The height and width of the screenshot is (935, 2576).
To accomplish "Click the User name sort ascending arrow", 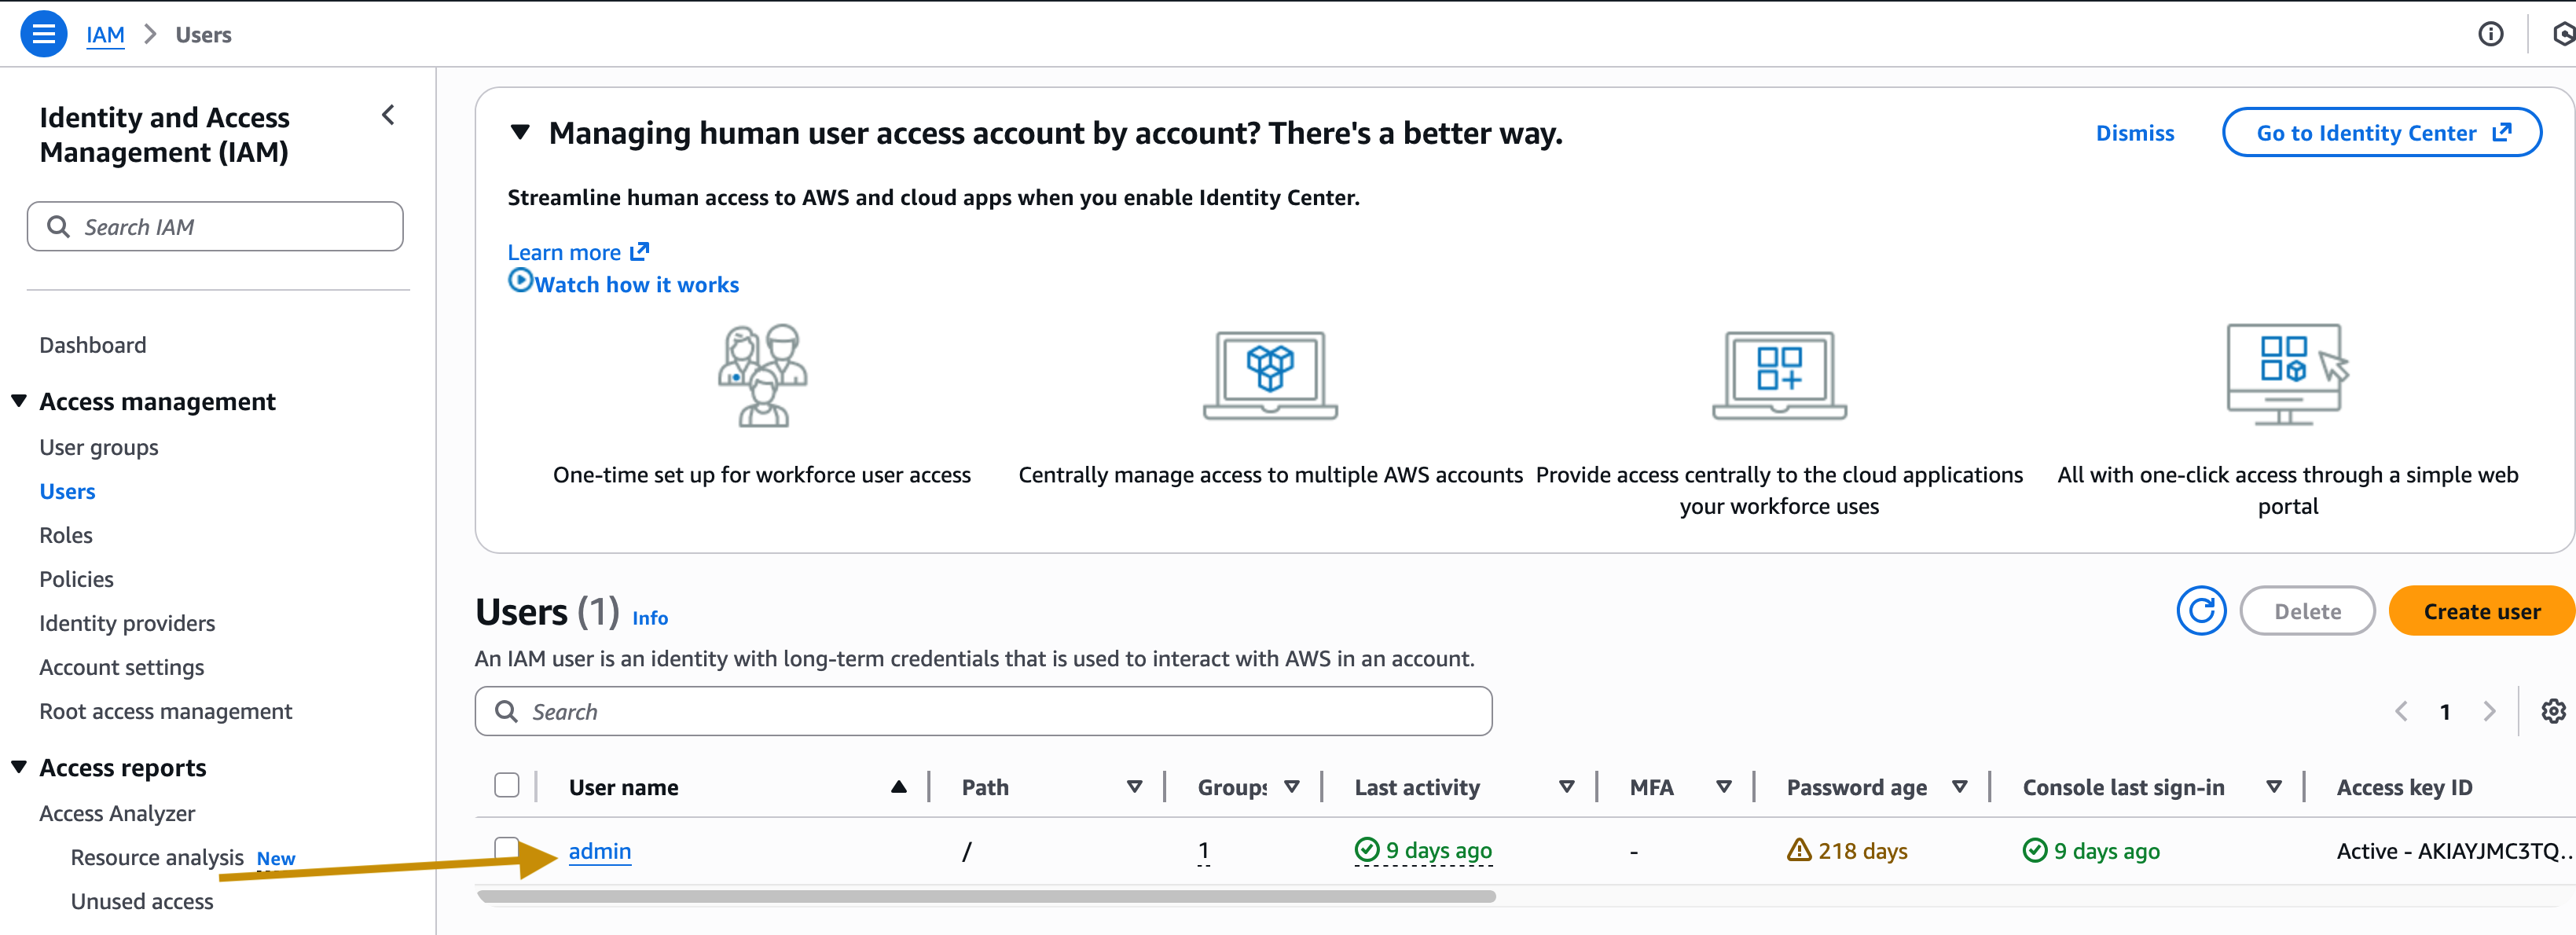I will 898,787.
